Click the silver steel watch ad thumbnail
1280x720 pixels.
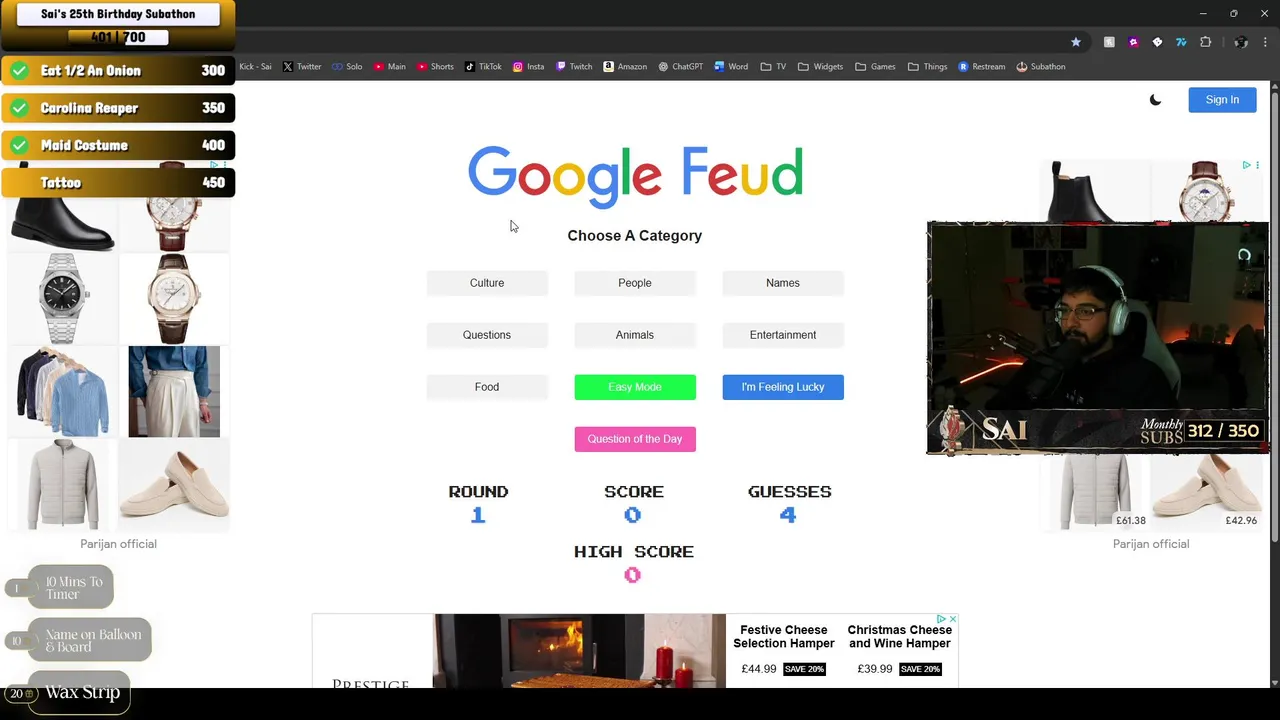pos(63,298)
